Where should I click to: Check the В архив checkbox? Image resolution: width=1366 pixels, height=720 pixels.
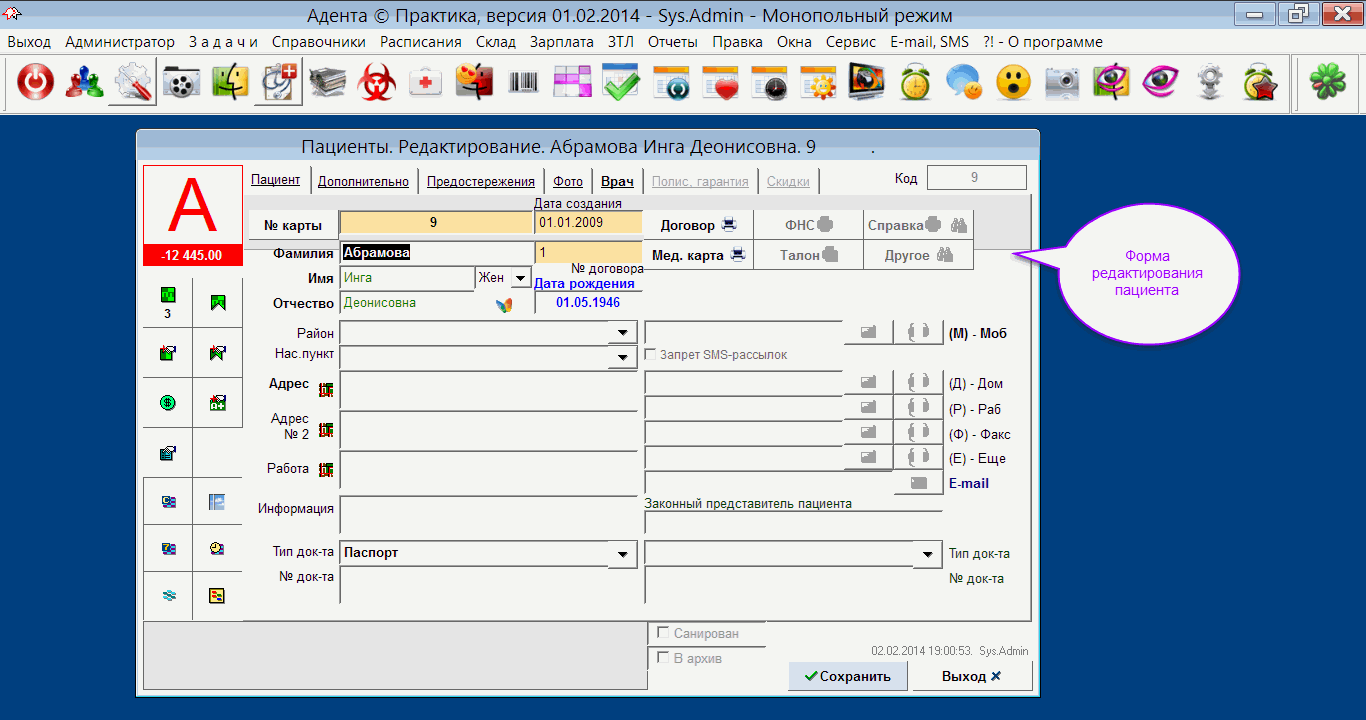pyautogui.click(x=663, y=658)
